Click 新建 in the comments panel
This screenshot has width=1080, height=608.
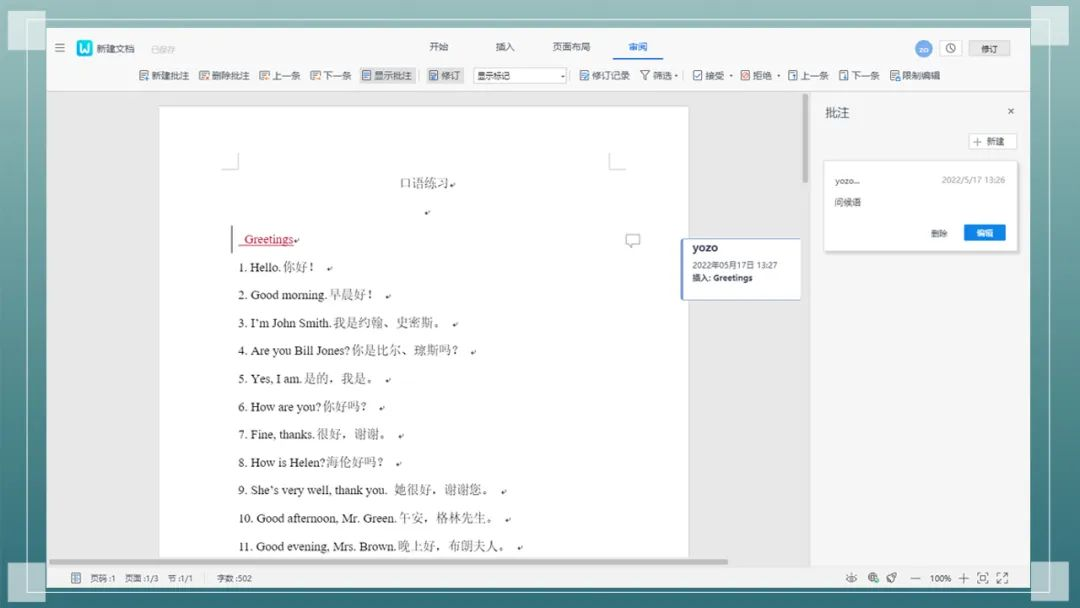991,141
